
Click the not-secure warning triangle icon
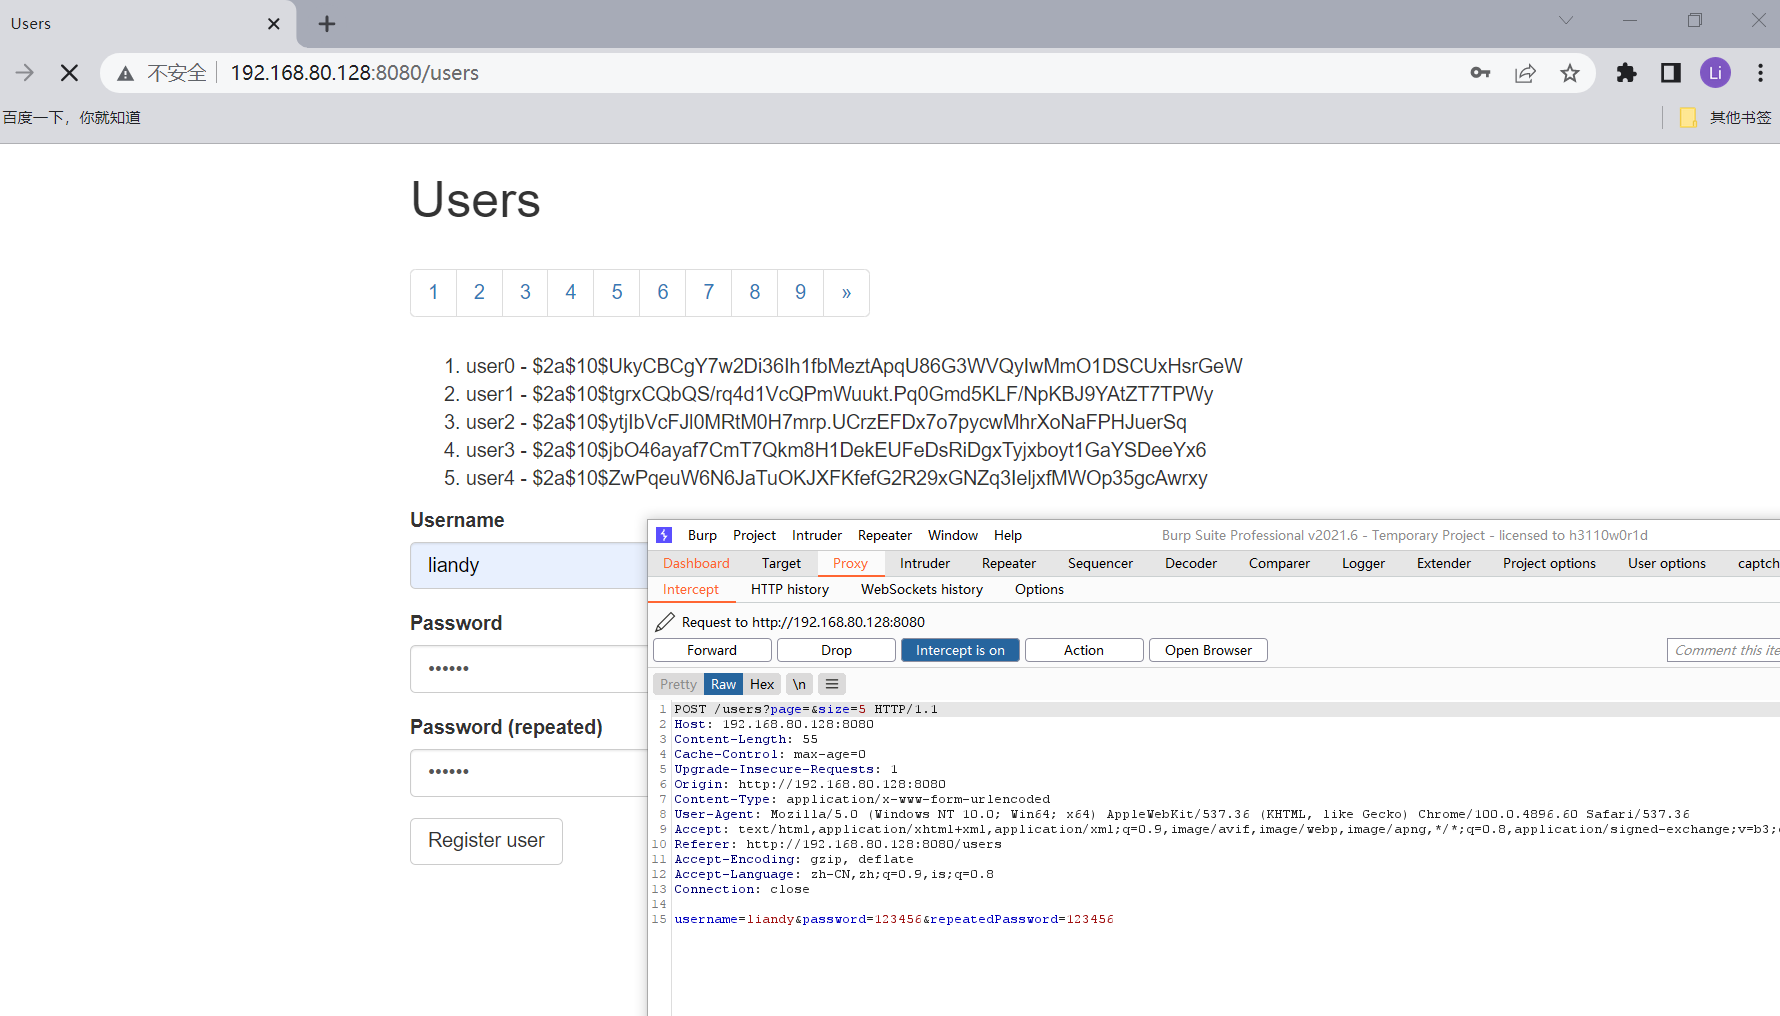point(125,73)
